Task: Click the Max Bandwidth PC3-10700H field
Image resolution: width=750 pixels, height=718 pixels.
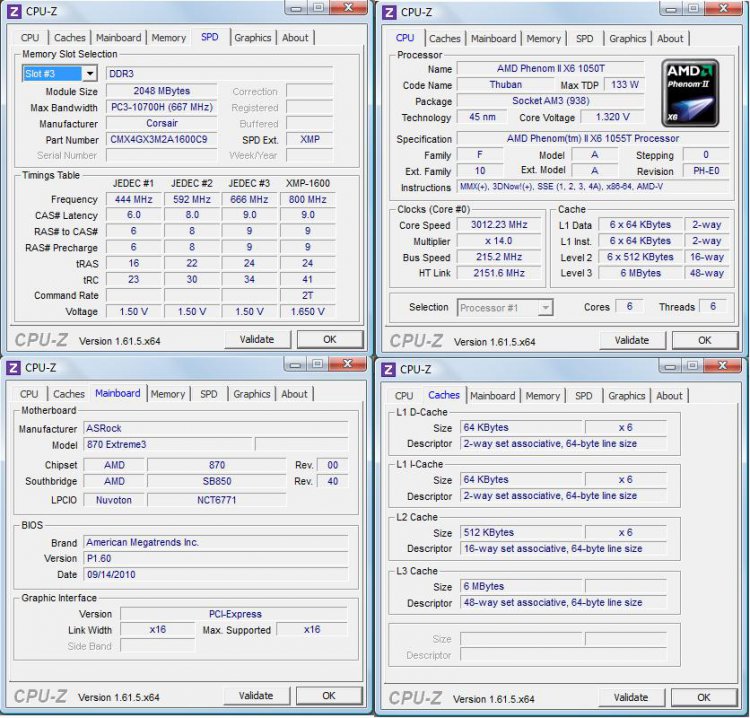Action: [x=162, y=107]
